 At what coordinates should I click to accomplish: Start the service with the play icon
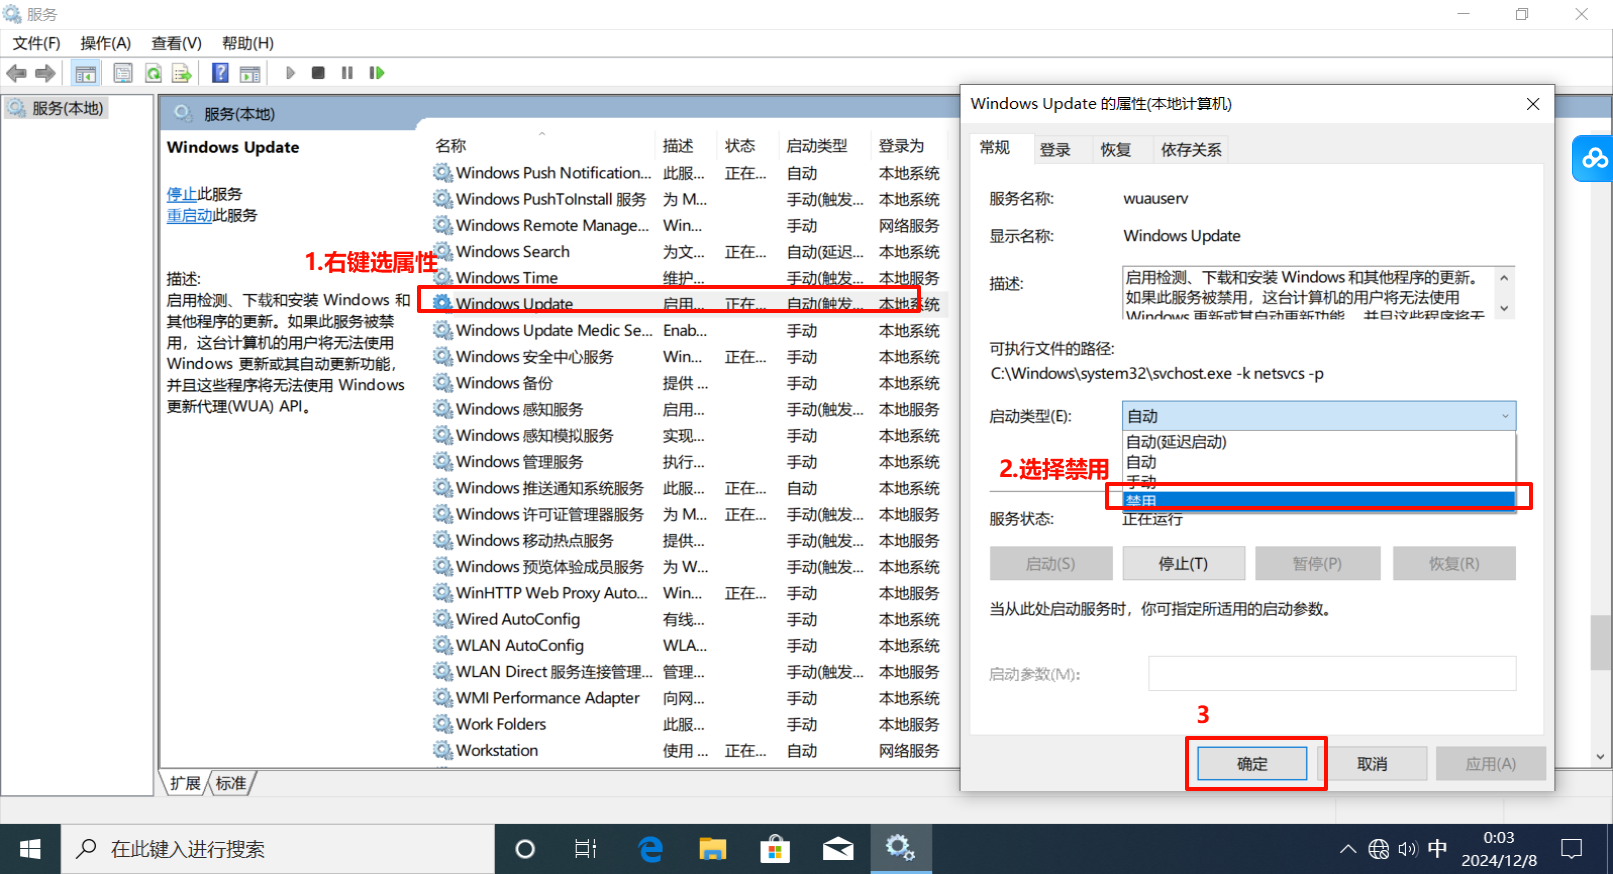(290, 73)
